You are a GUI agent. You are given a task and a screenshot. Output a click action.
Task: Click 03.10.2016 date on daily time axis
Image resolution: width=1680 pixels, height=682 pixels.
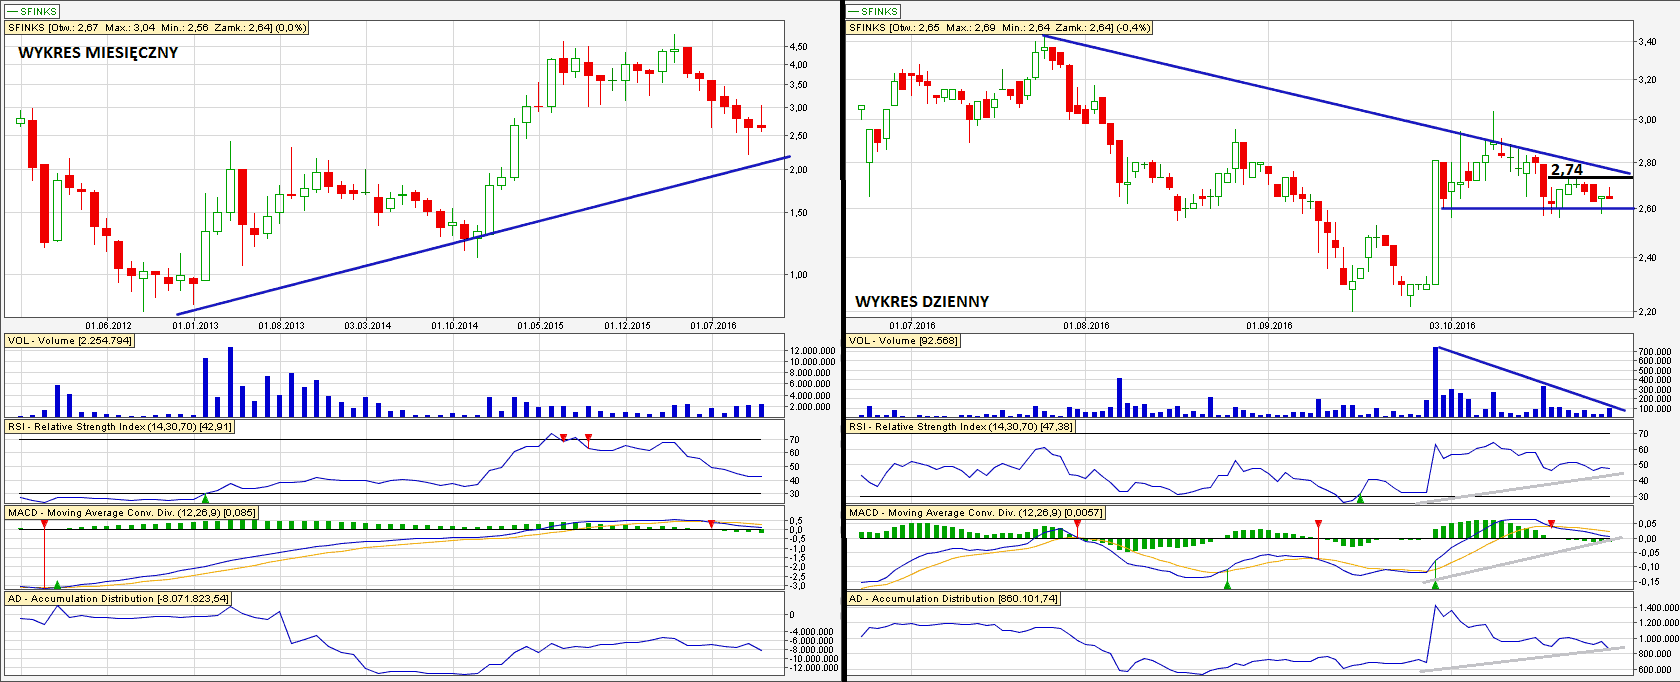coord(1452,325)
